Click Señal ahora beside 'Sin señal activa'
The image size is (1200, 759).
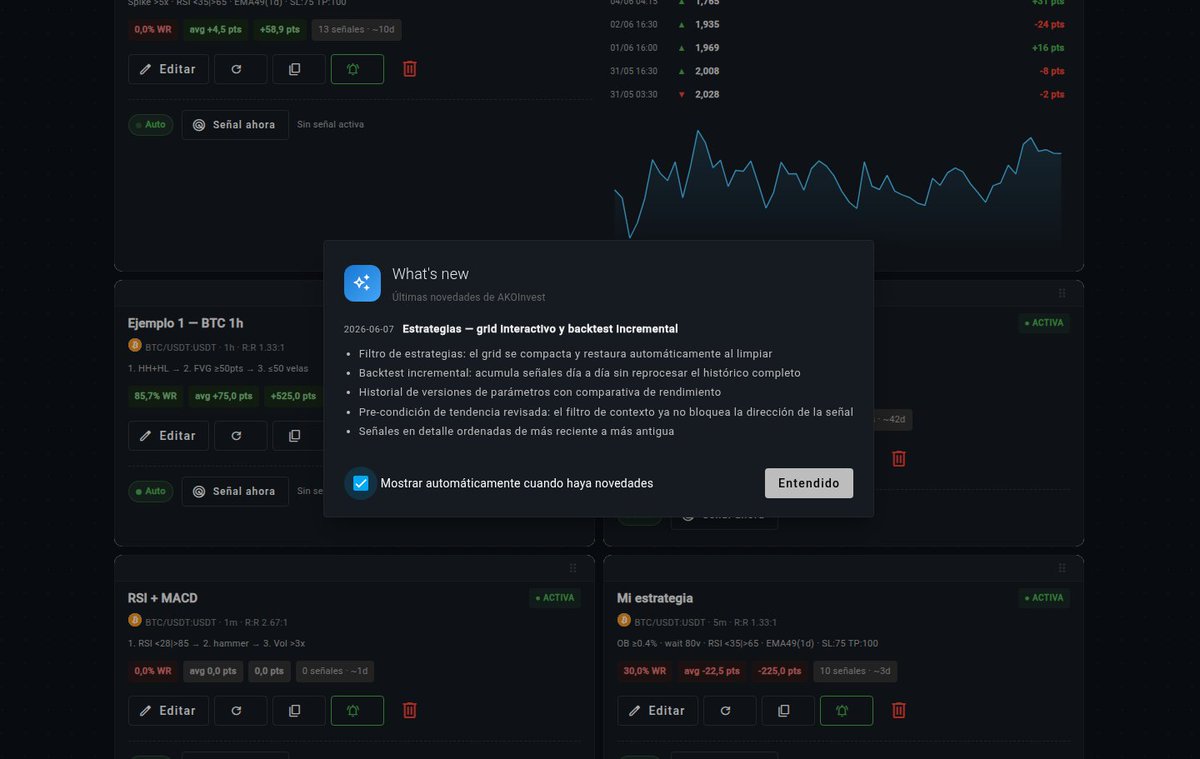[235, 125]
